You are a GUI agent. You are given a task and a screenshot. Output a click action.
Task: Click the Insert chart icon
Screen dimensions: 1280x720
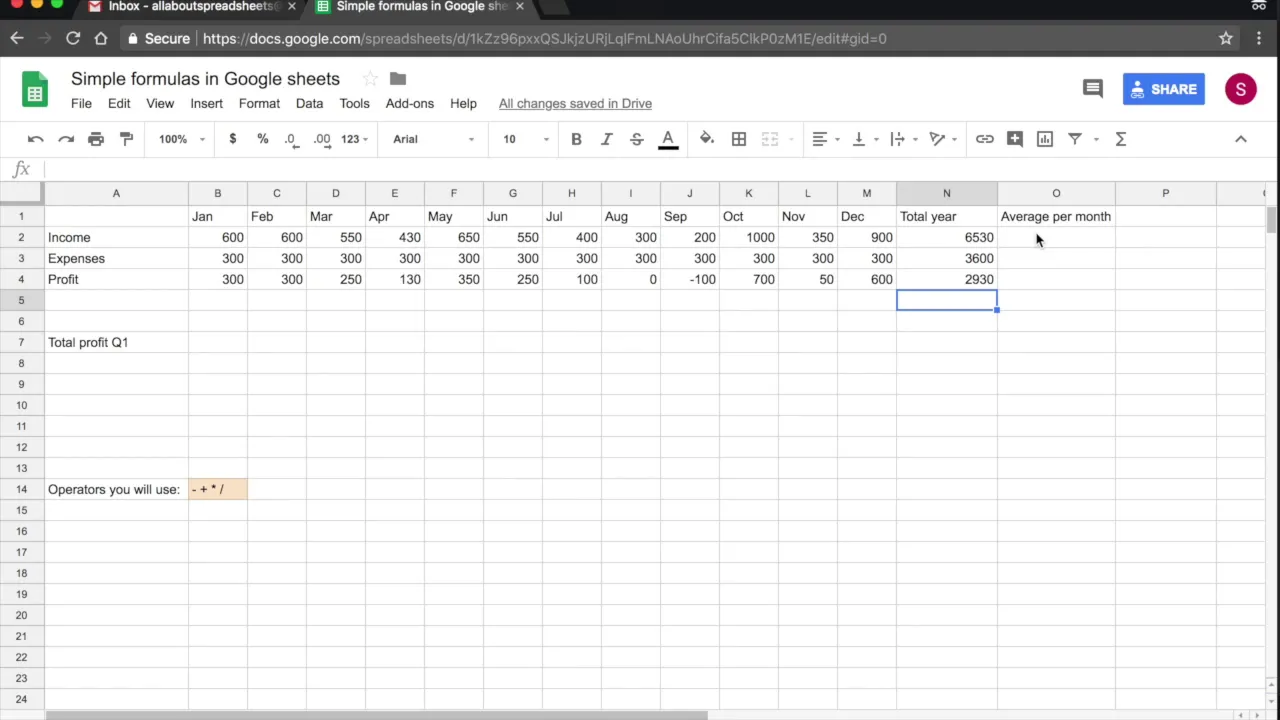click(x=1045, y=139)
